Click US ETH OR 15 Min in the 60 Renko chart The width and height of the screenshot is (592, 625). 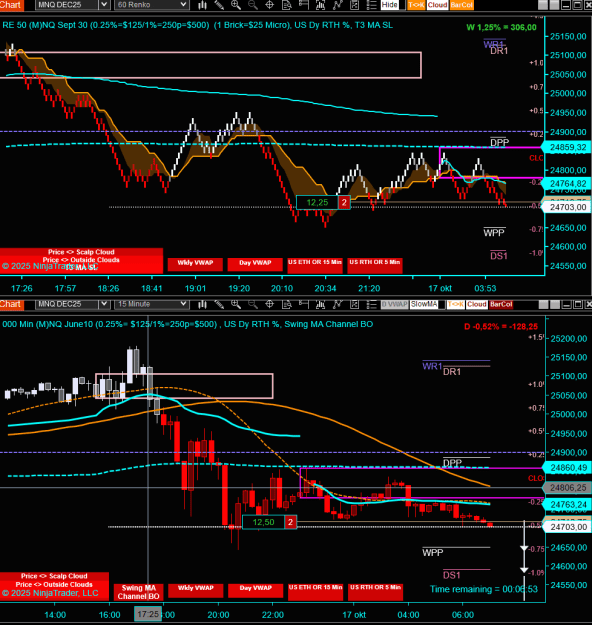tap(315, 265)
